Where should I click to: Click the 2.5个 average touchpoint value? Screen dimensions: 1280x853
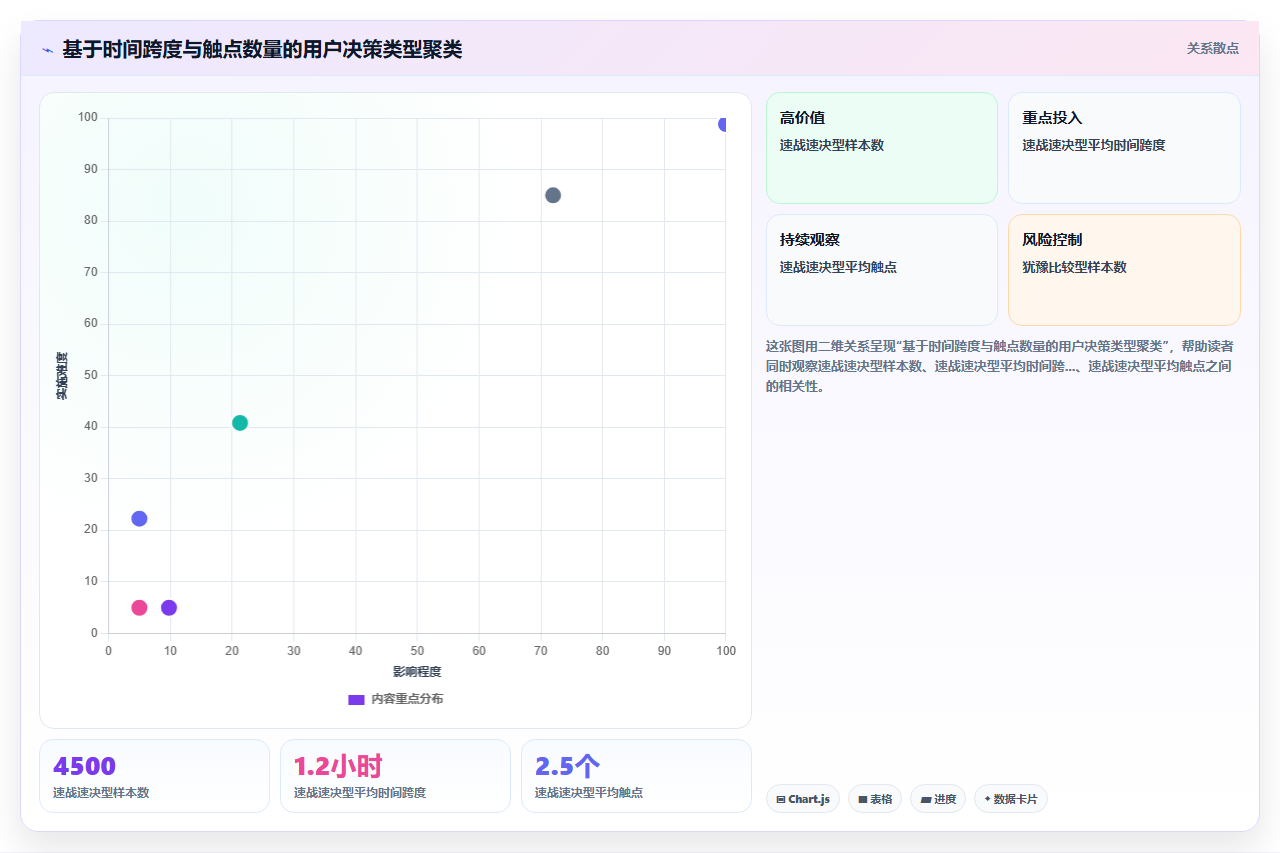567,767
